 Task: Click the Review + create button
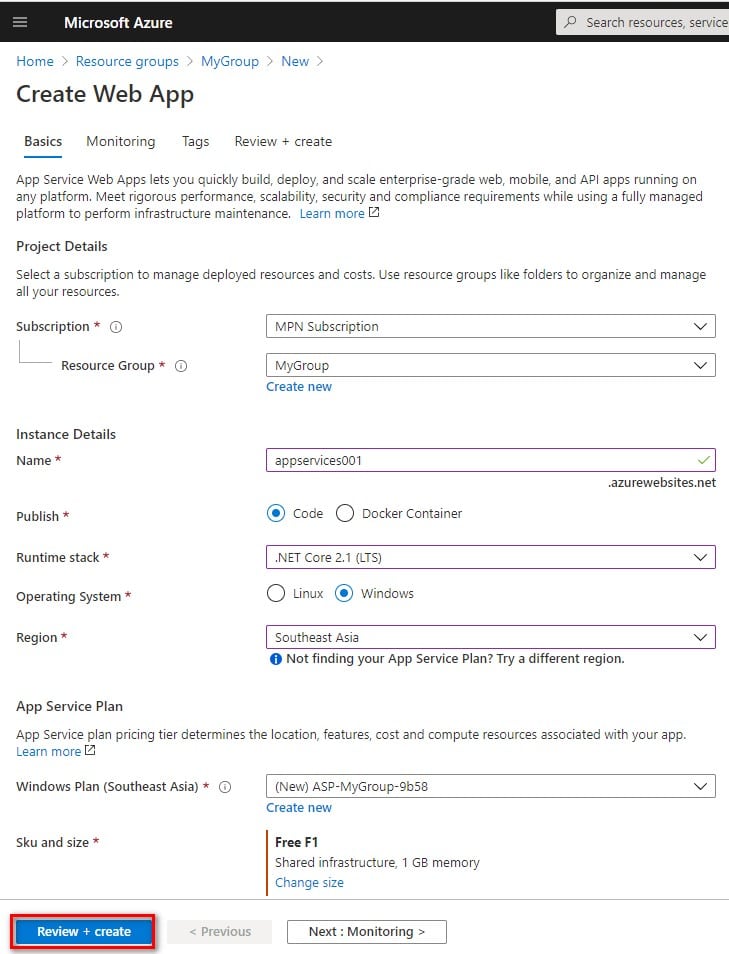point(83,931)
